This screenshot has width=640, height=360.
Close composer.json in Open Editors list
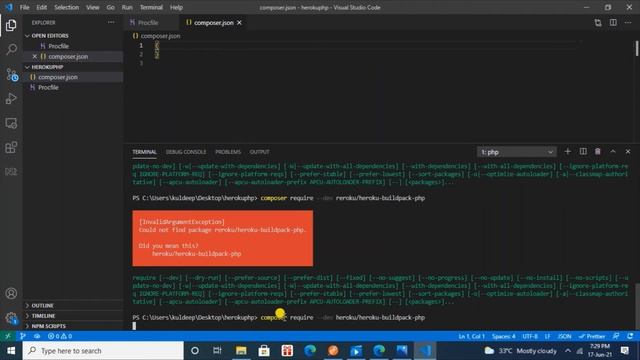(x=34, y=56)
